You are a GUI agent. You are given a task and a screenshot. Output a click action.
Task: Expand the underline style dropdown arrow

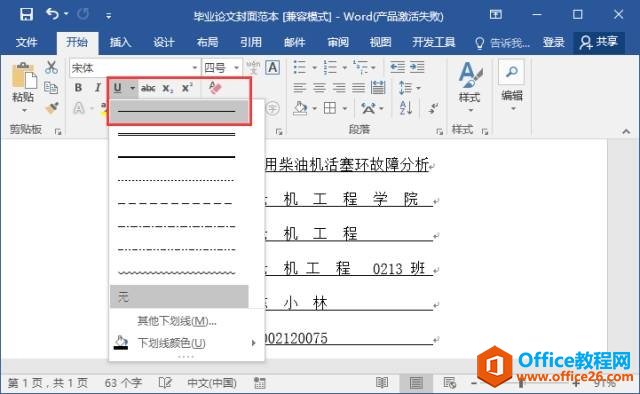pyautogui.click(x=132, y=88)
